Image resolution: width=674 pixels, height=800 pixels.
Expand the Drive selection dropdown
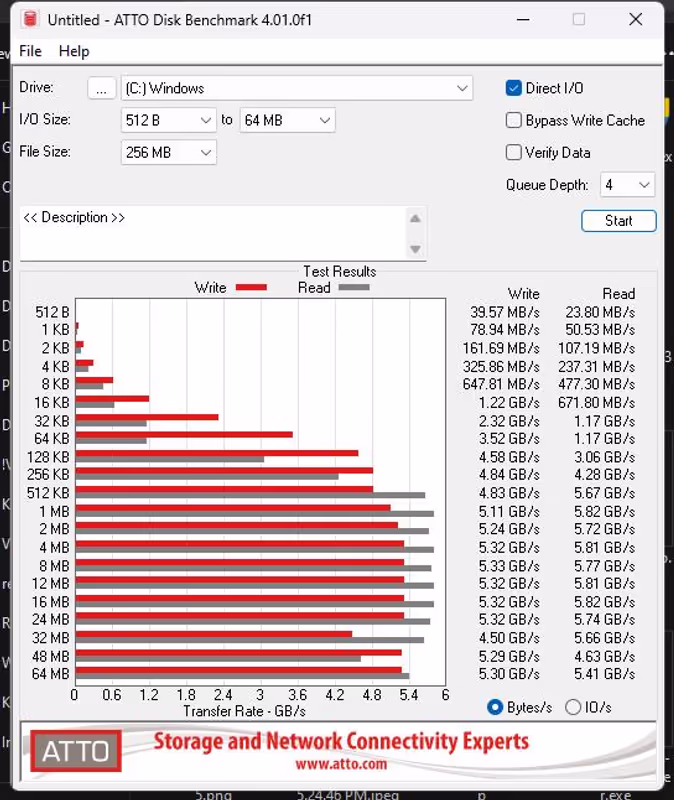point(462,88)
